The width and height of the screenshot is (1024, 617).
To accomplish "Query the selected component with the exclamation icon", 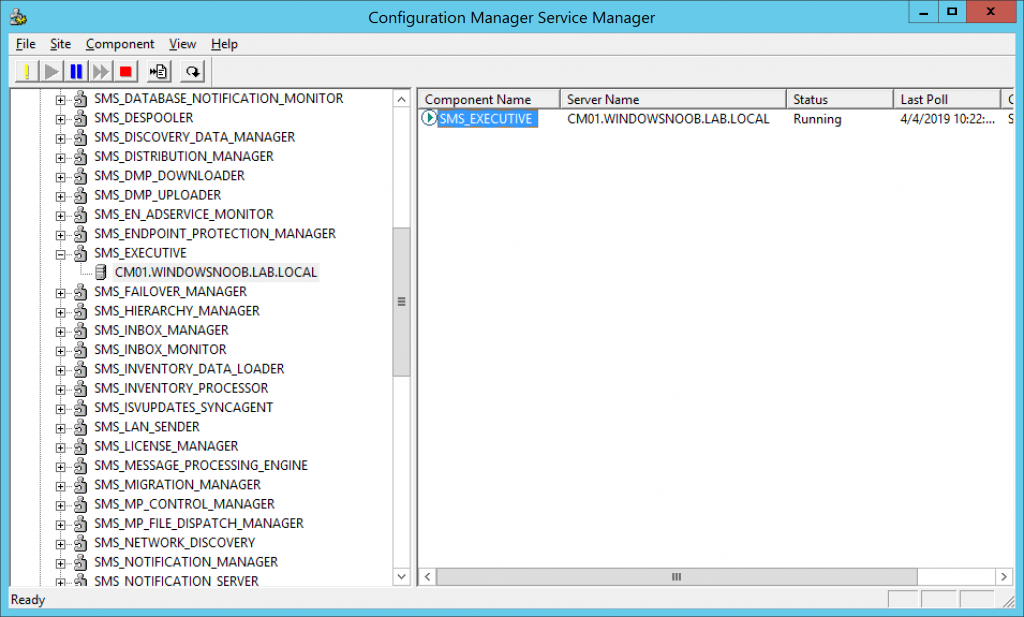I will [25, 70].
